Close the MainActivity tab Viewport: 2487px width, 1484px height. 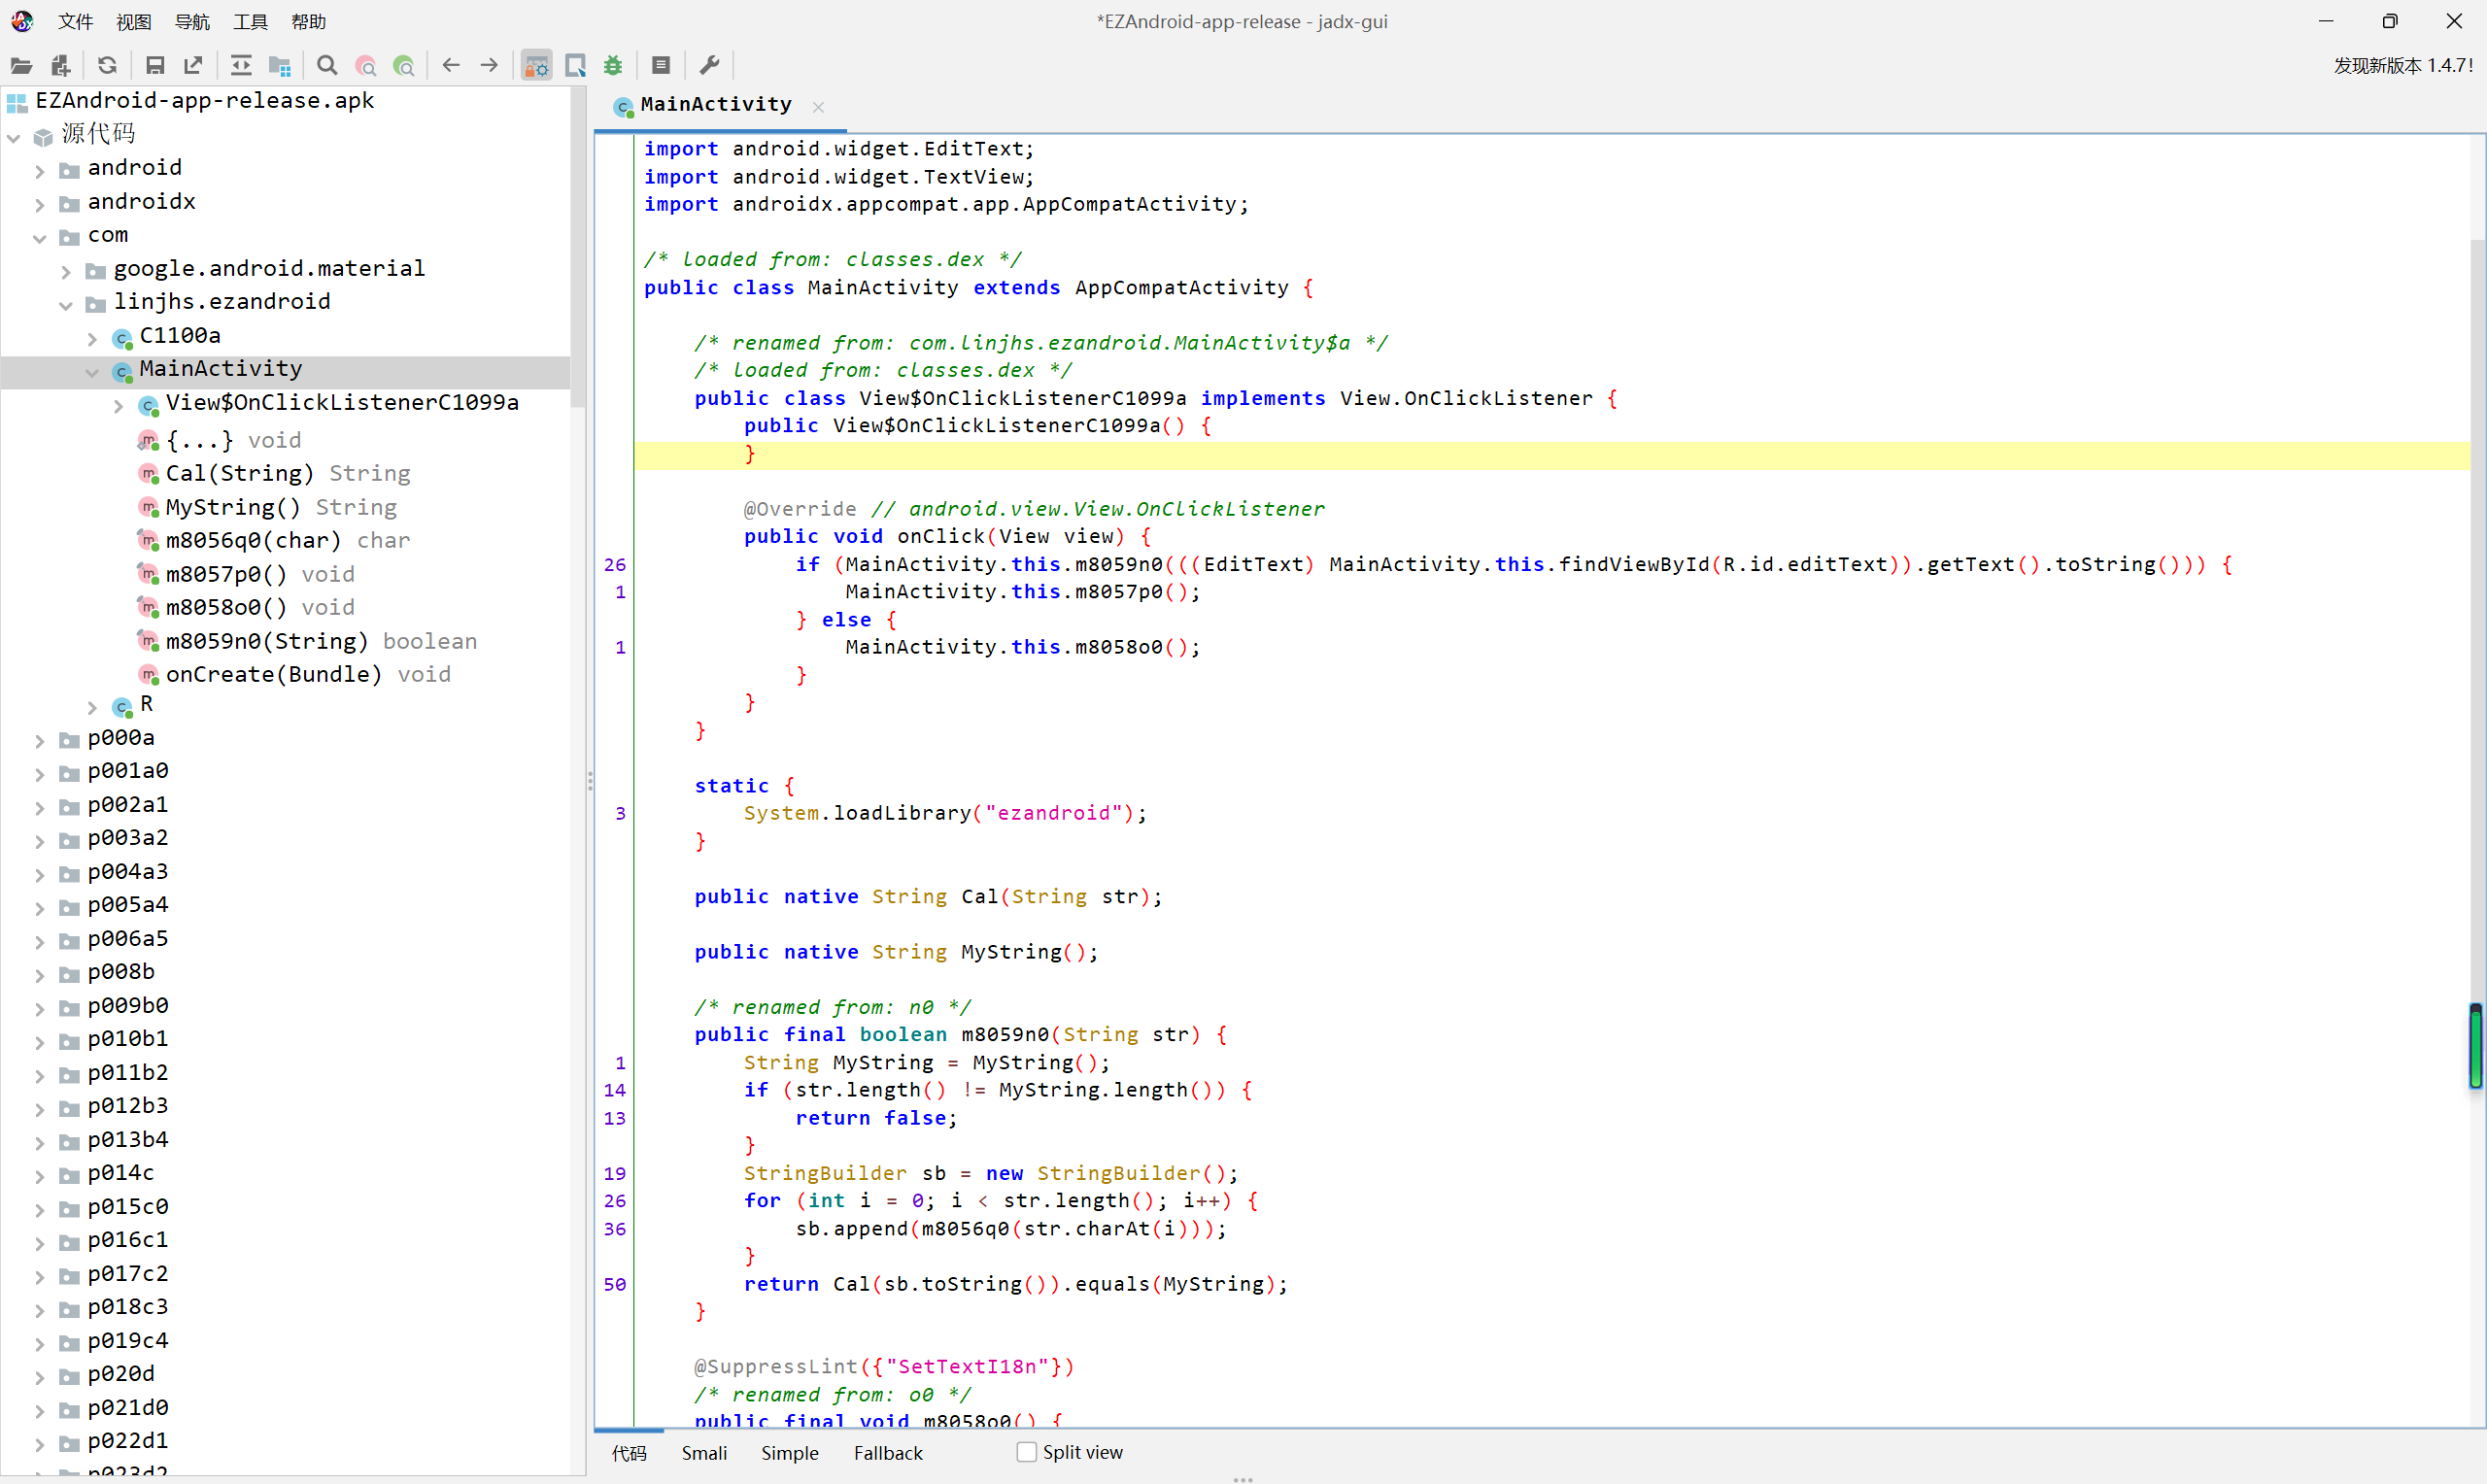click(818, 106)
